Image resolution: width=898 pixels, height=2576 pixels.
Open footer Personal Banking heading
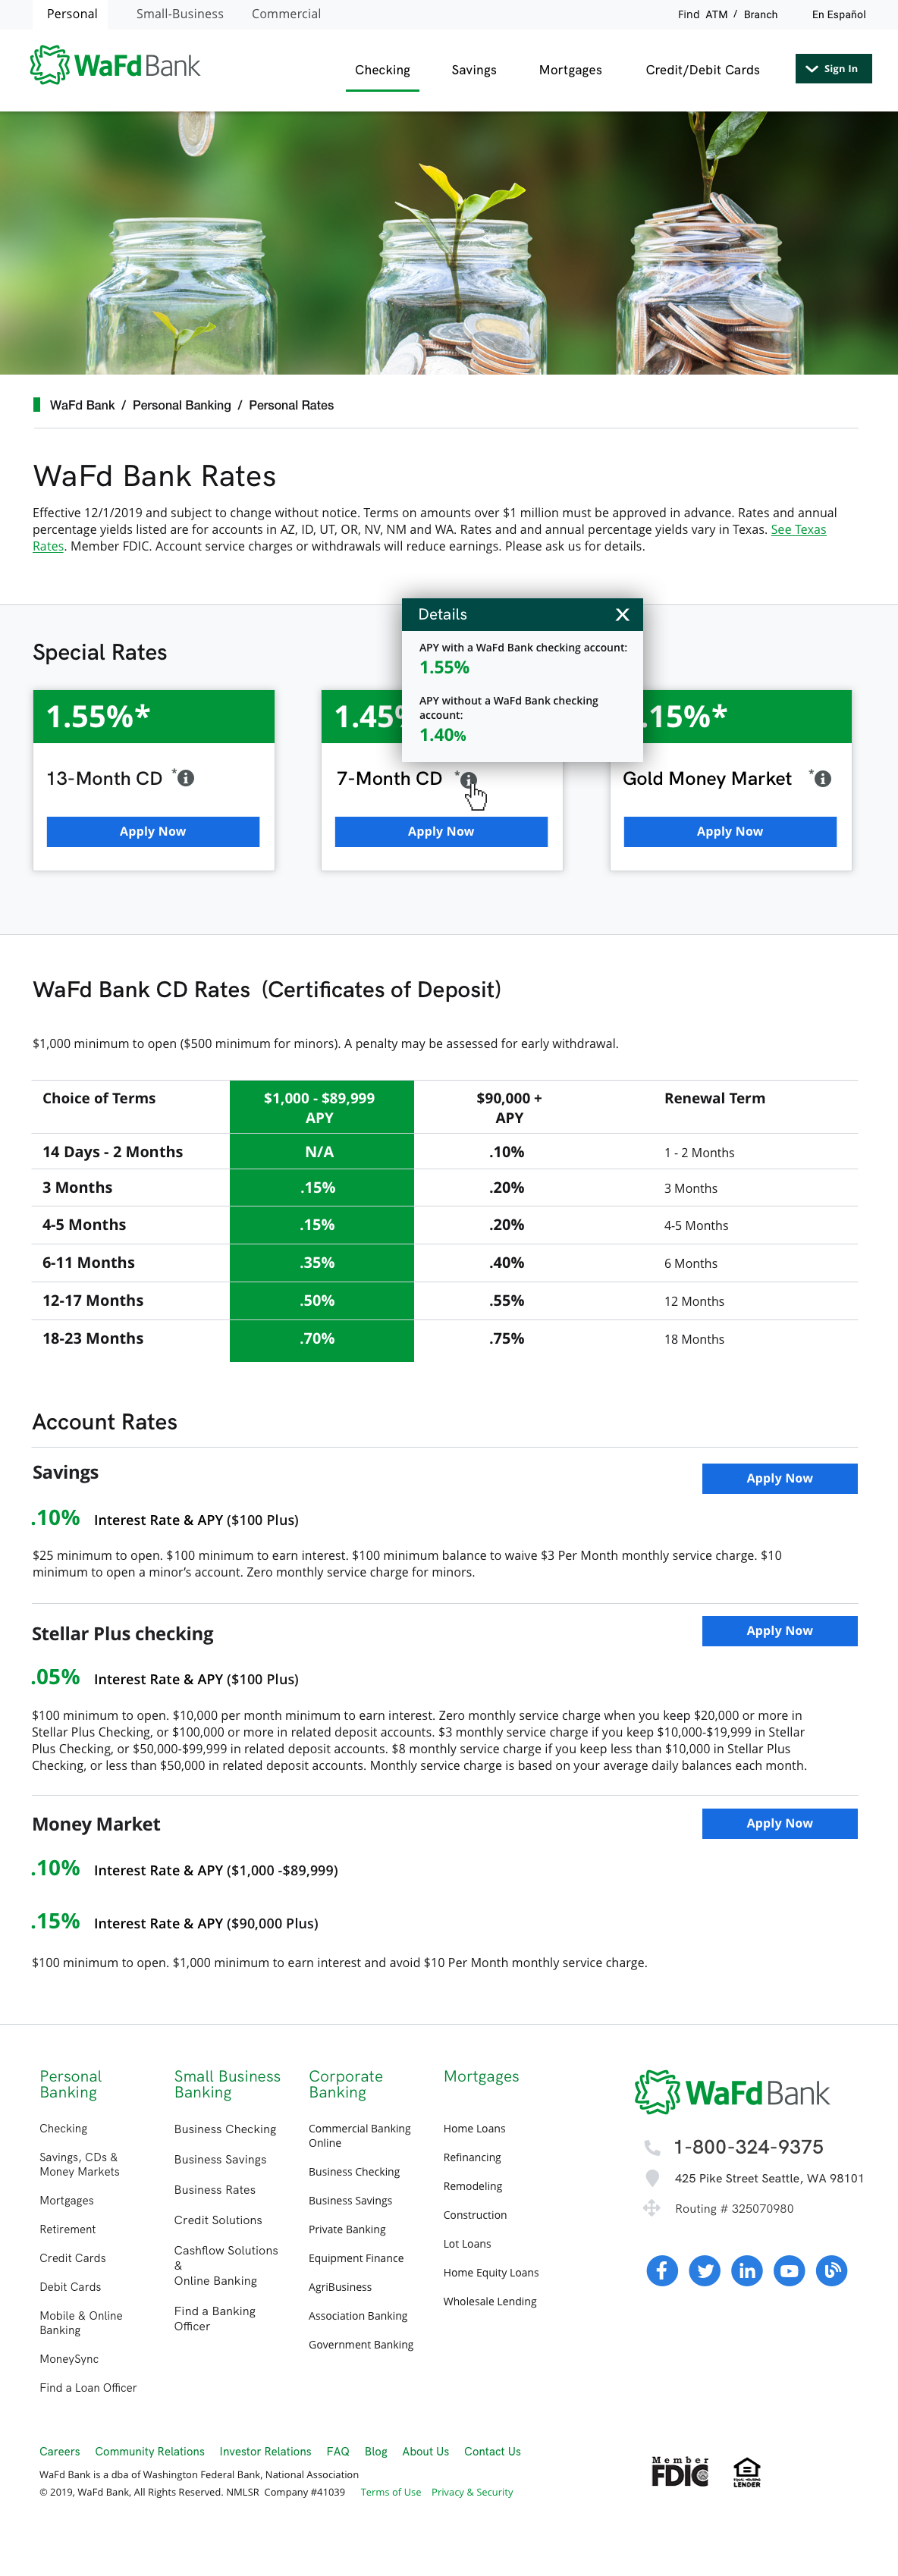coord(70,2084)
